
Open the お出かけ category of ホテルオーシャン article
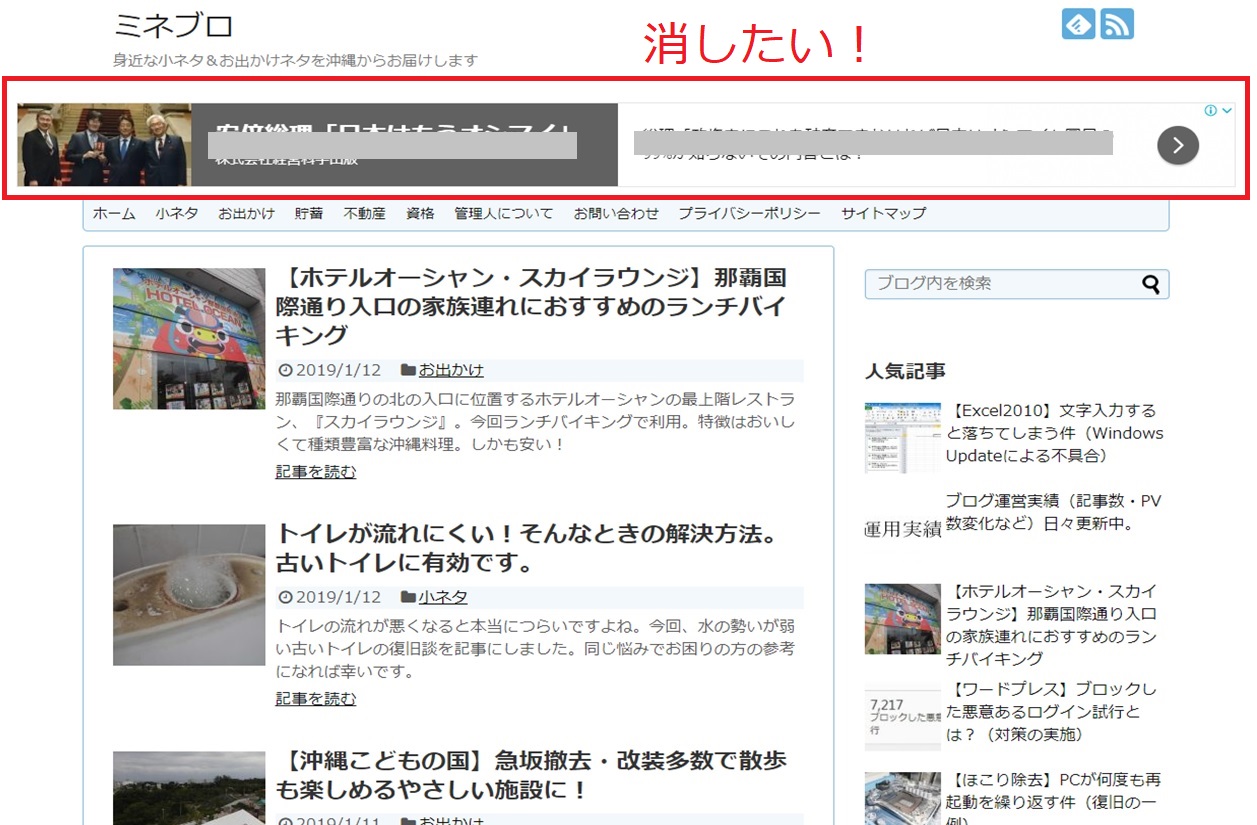pos(451,370)
